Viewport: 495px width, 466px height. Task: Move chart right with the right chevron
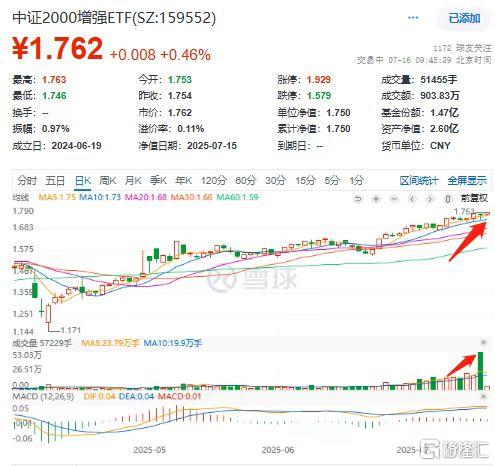coord(430,199)
